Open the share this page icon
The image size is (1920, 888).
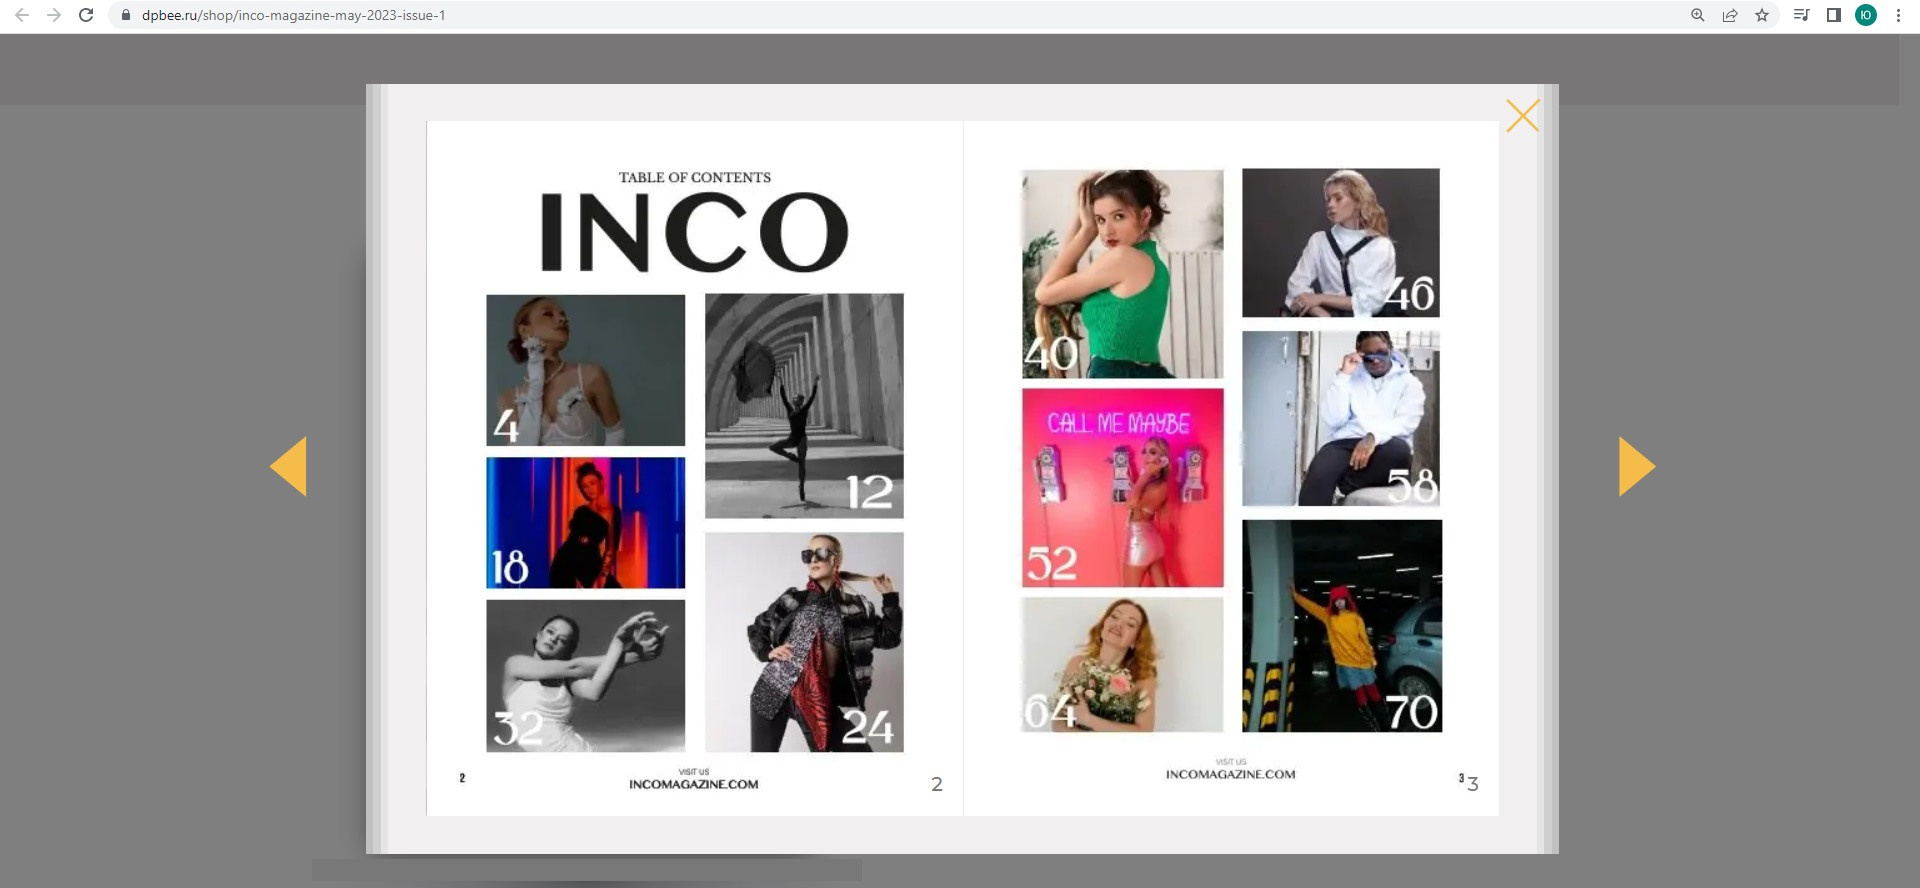click(x=1730, y=15)
